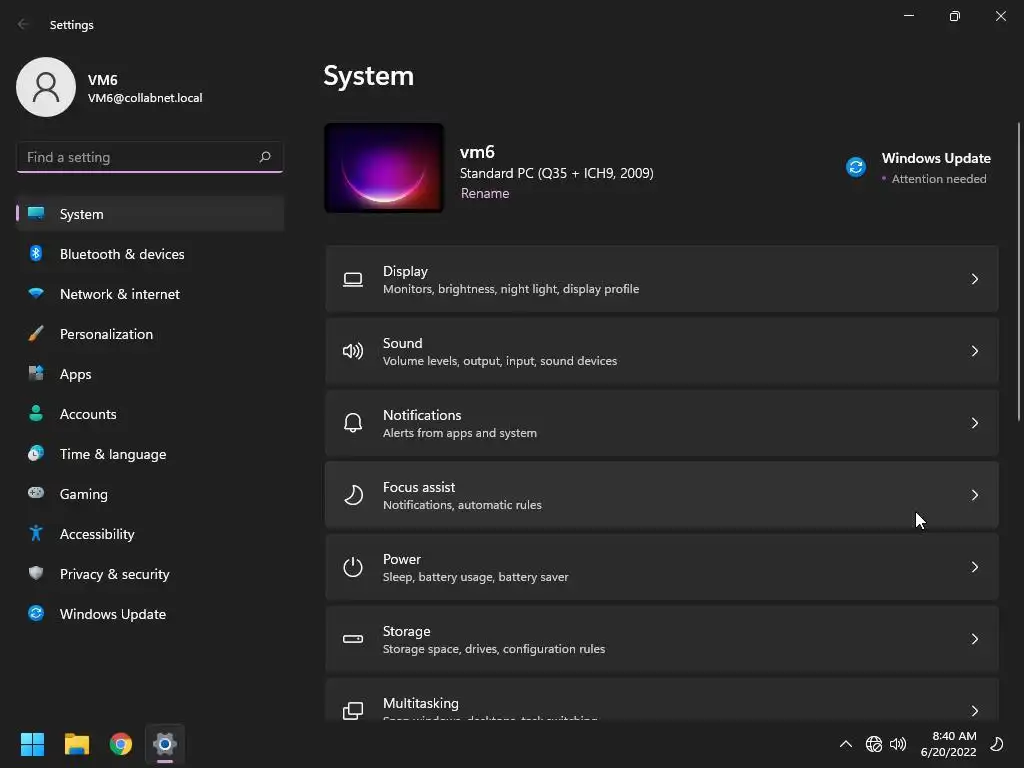This screenshot has height=768, width=1024.
Task: Select System in the sidebar
Action: [x=150, y=214]
